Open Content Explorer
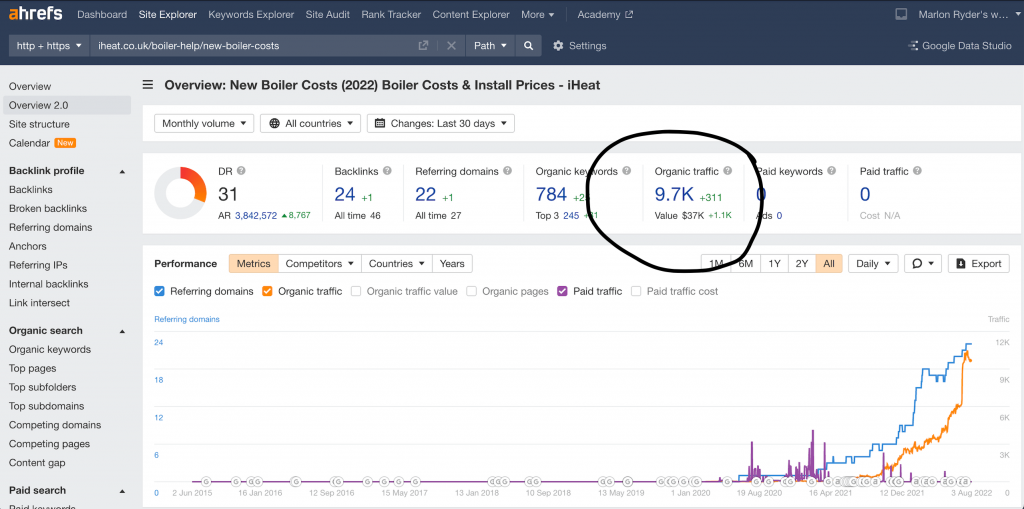This screenshot has width=1024, height=509. click(x=471, y=14)
